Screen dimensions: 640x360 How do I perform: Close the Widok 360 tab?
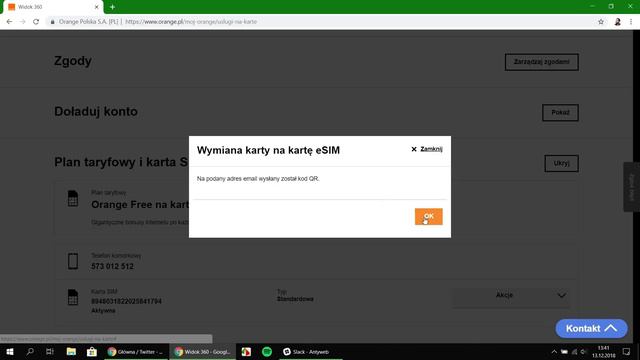96,7
